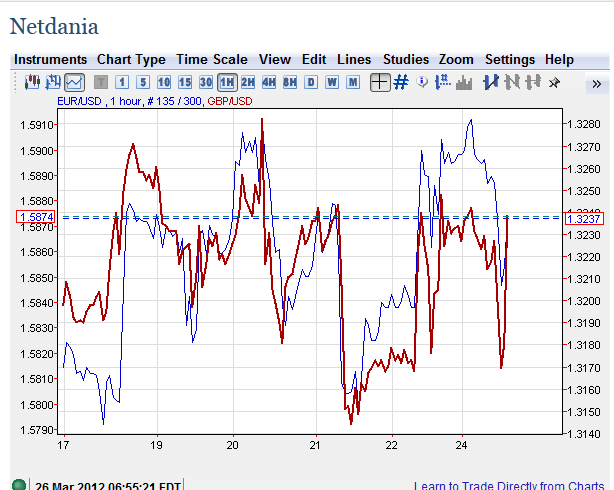Screen dimensions: 614x490
Task: Select the daily (D) time scale
Action: click(311, 82)
